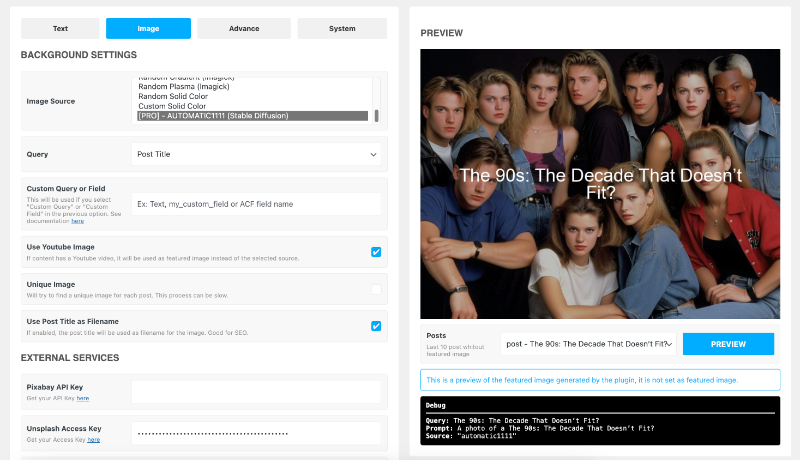This screenshot has width=800, height=460.
Task: Click the Debug Prompt line
Action: click(540, 428)
